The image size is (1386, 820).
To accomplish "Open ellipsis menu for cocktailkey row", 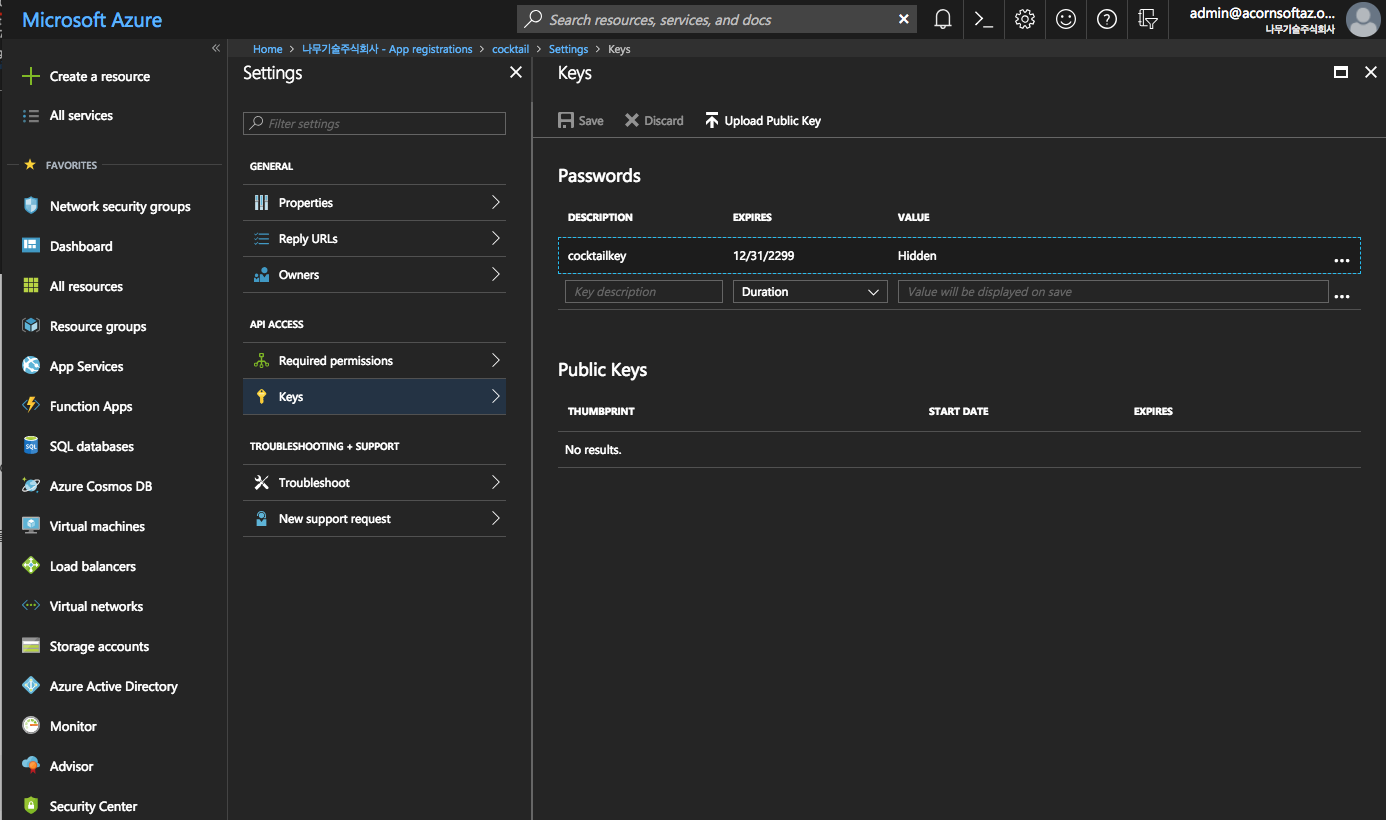I will point(1342,258).
